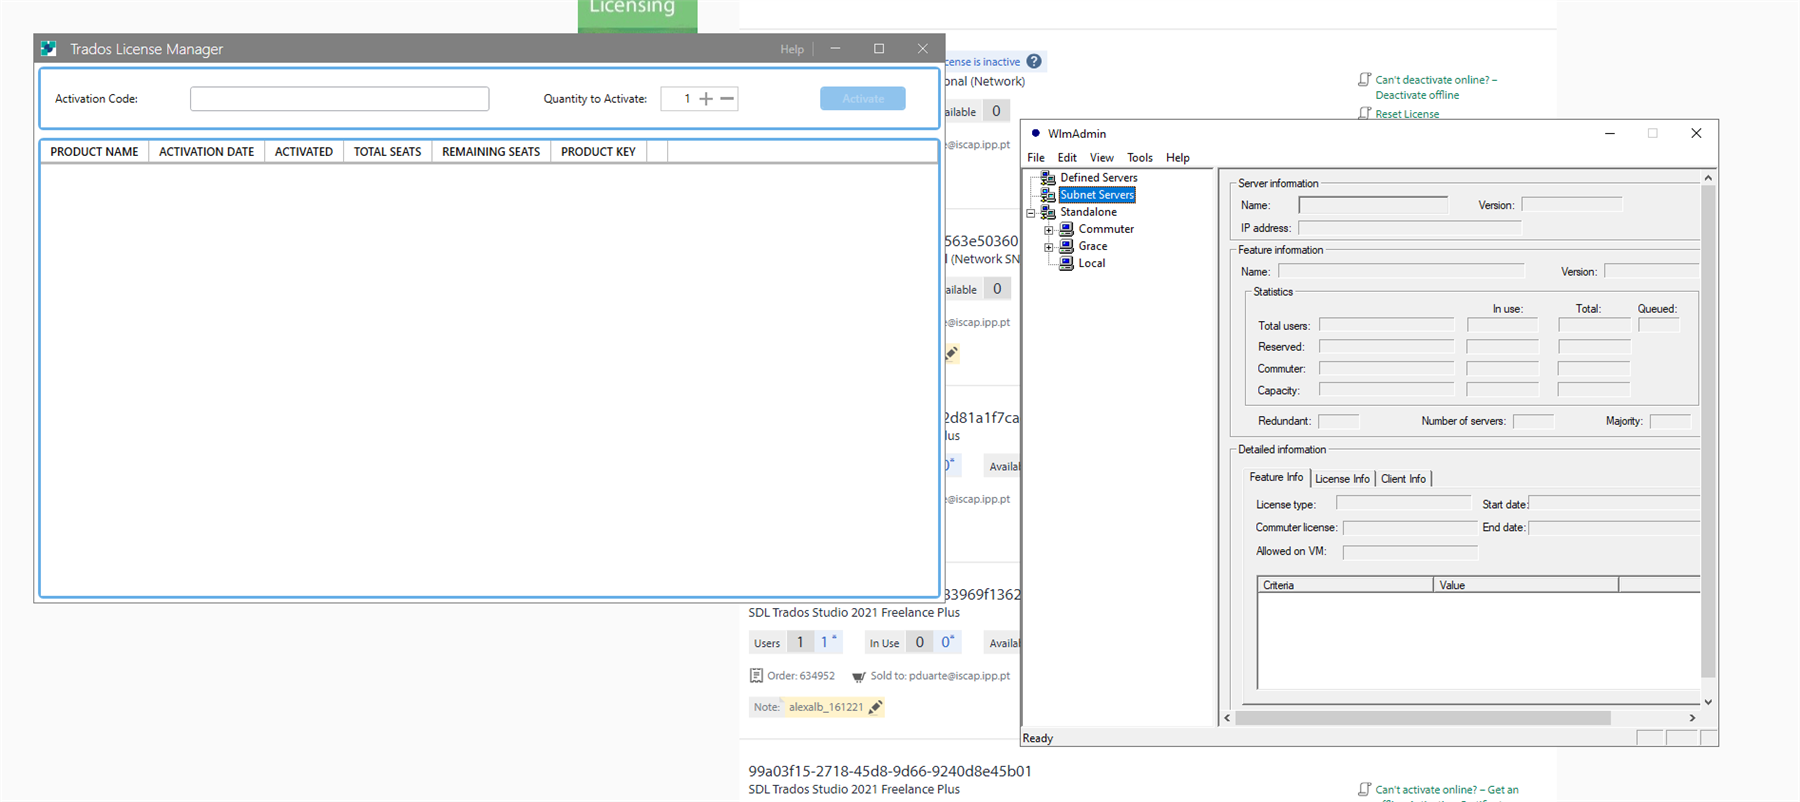Screen dimensions: 1800x802
Task: Open the license inactive help question icon
Action: (x=1034, y=61)
